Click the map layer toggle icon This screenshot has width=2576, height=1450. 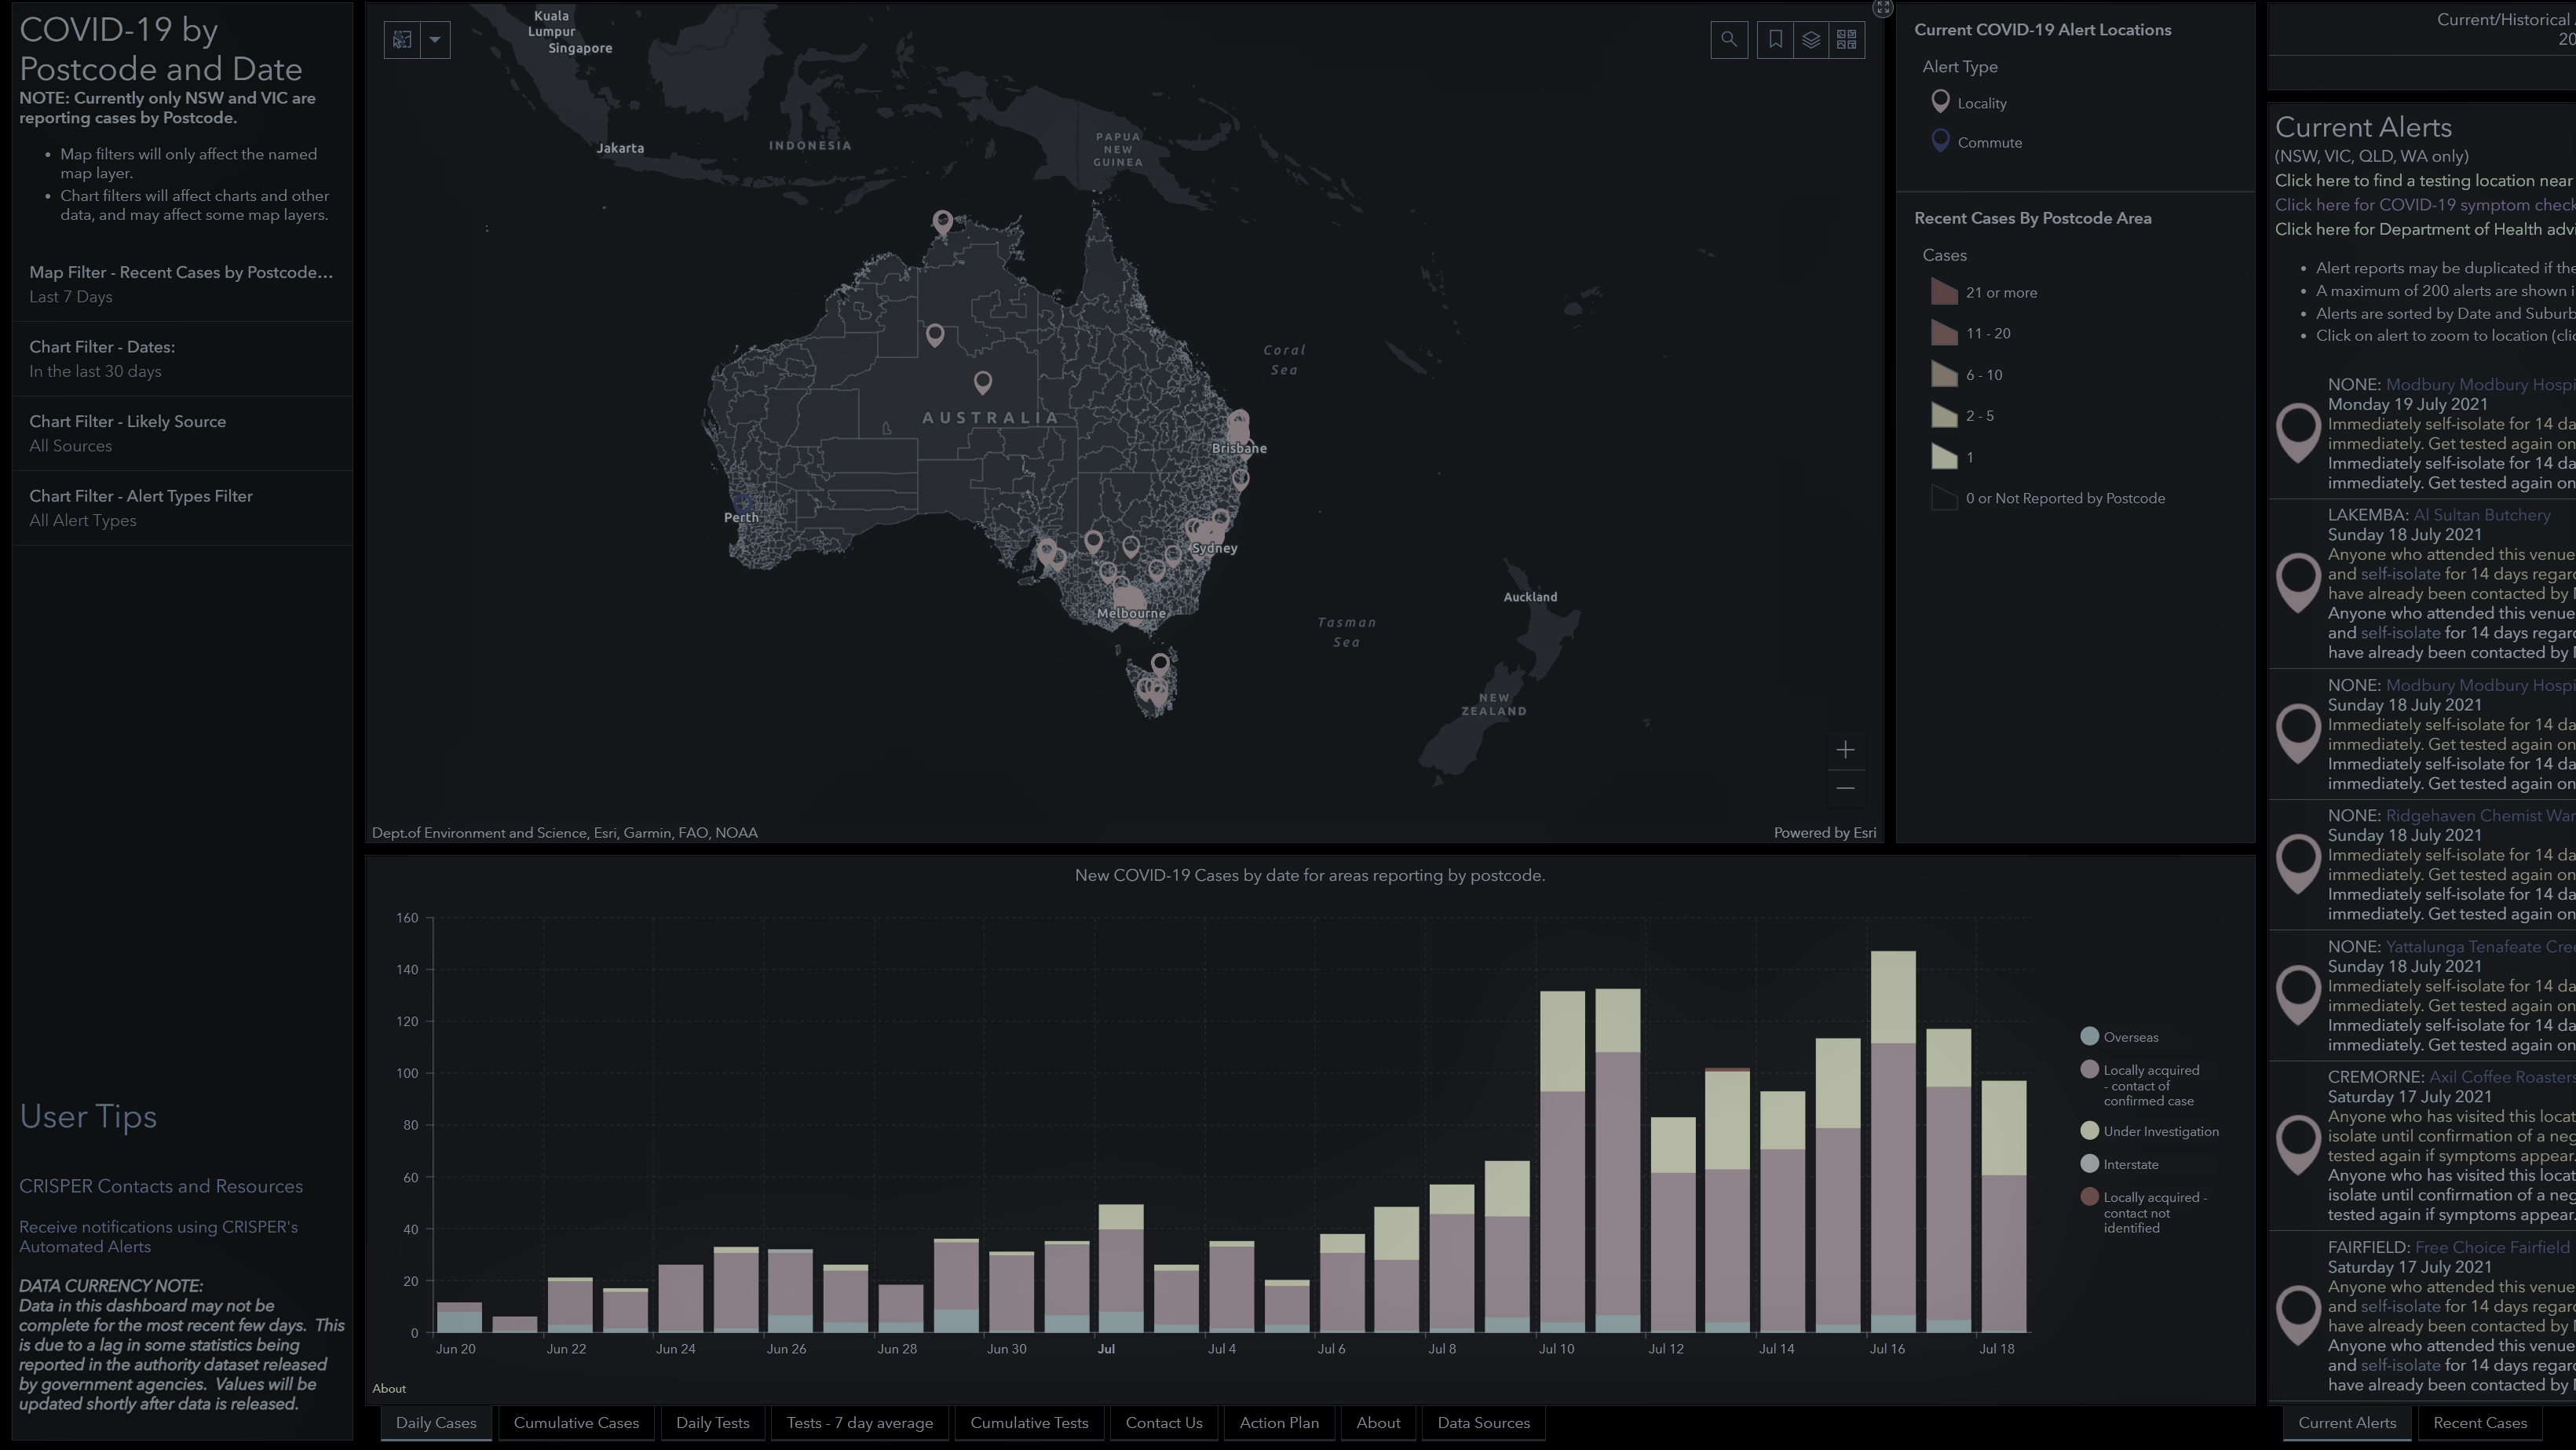pos(1810,39)
